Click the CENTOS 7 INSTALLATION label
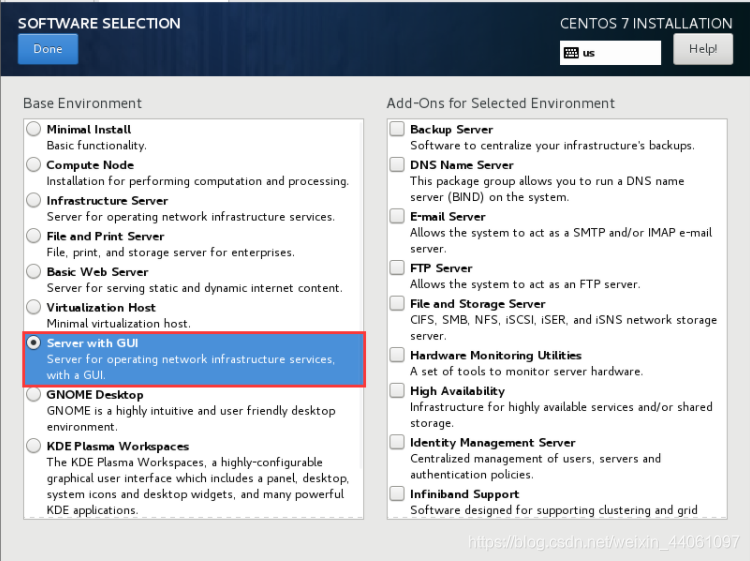The image size is (750, 561). pyautogui.click(x=646, y=23)
